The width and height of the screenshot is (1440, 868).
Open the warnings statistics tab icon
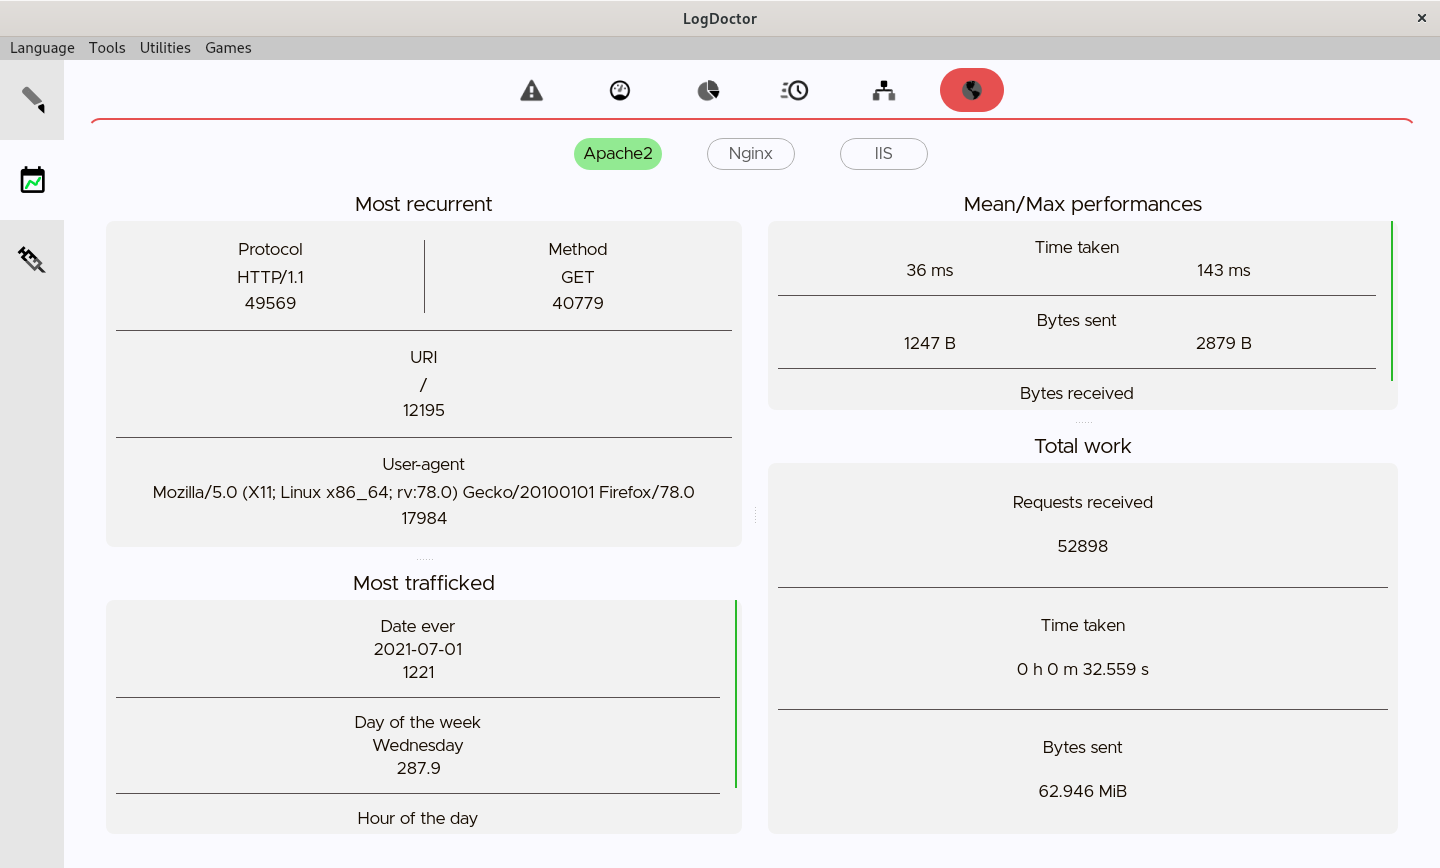click(x=532, y=90)
